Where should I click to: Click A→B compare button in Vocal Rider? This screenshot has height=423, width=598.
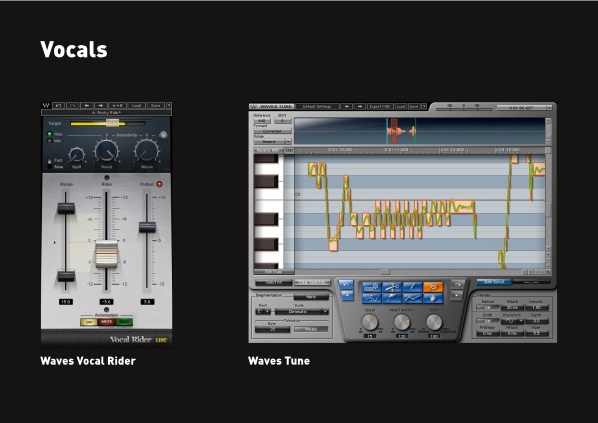pyautogui.click(x=117, y=105)
